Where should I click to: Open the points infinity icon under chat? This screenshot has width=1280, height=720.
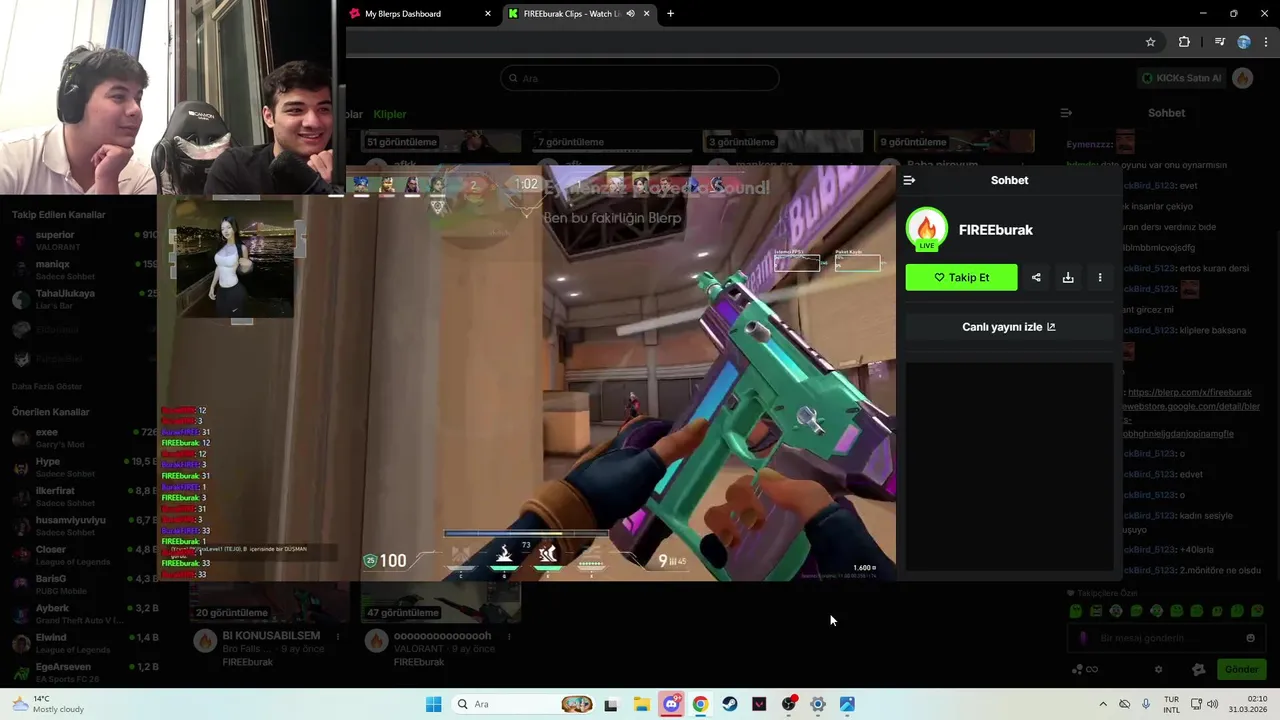[x=1084, y=670]
